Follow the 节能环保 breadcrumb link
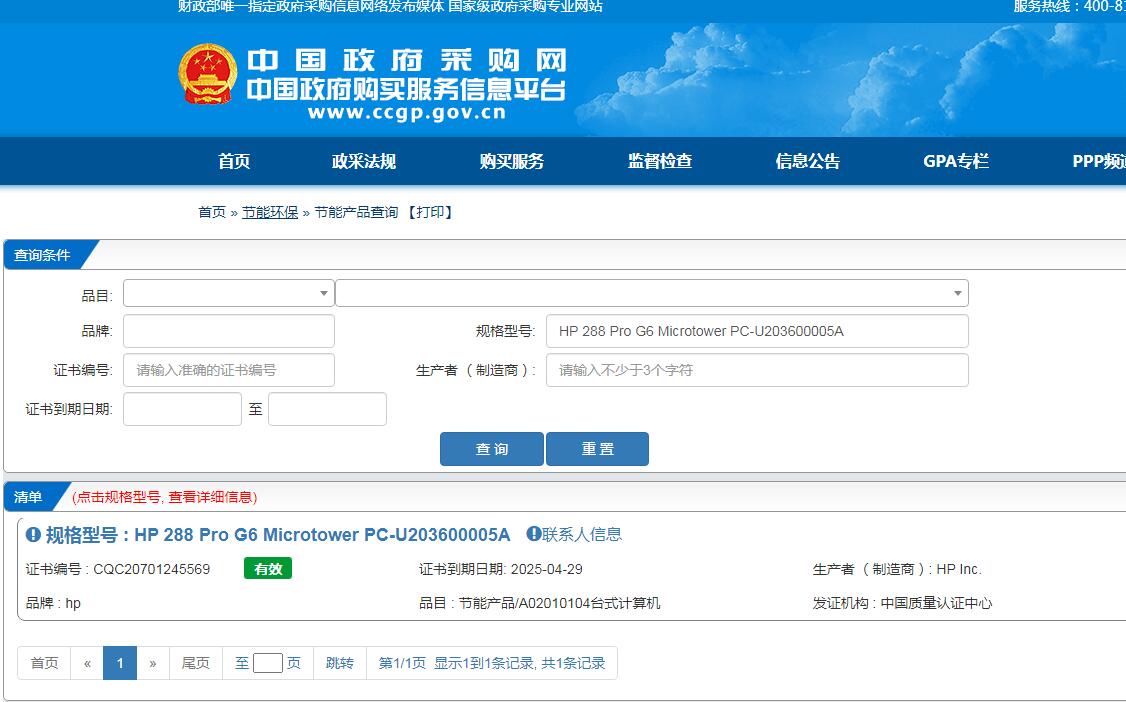Image resolution: width=1126 pixels, height=702 pixels. point(270,212)
